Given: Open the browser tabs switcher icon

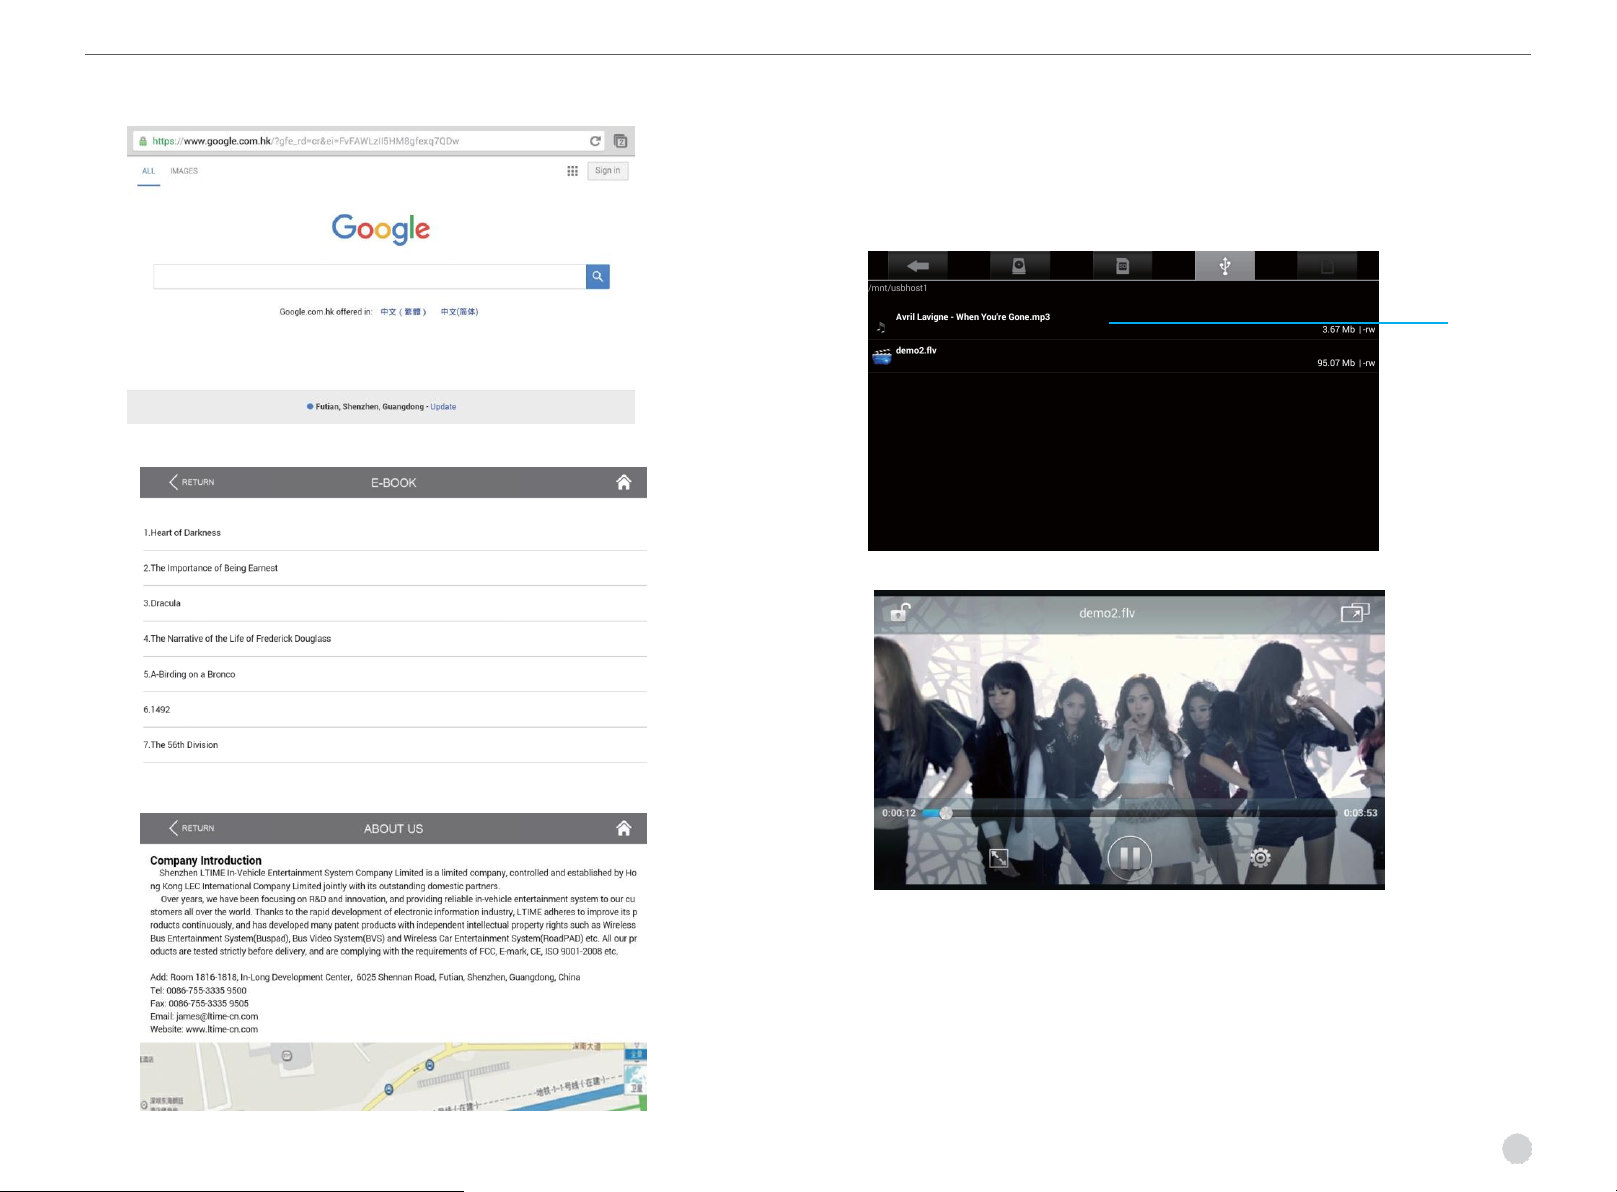Looking at the screenshot, I should [x=620, y=141].
